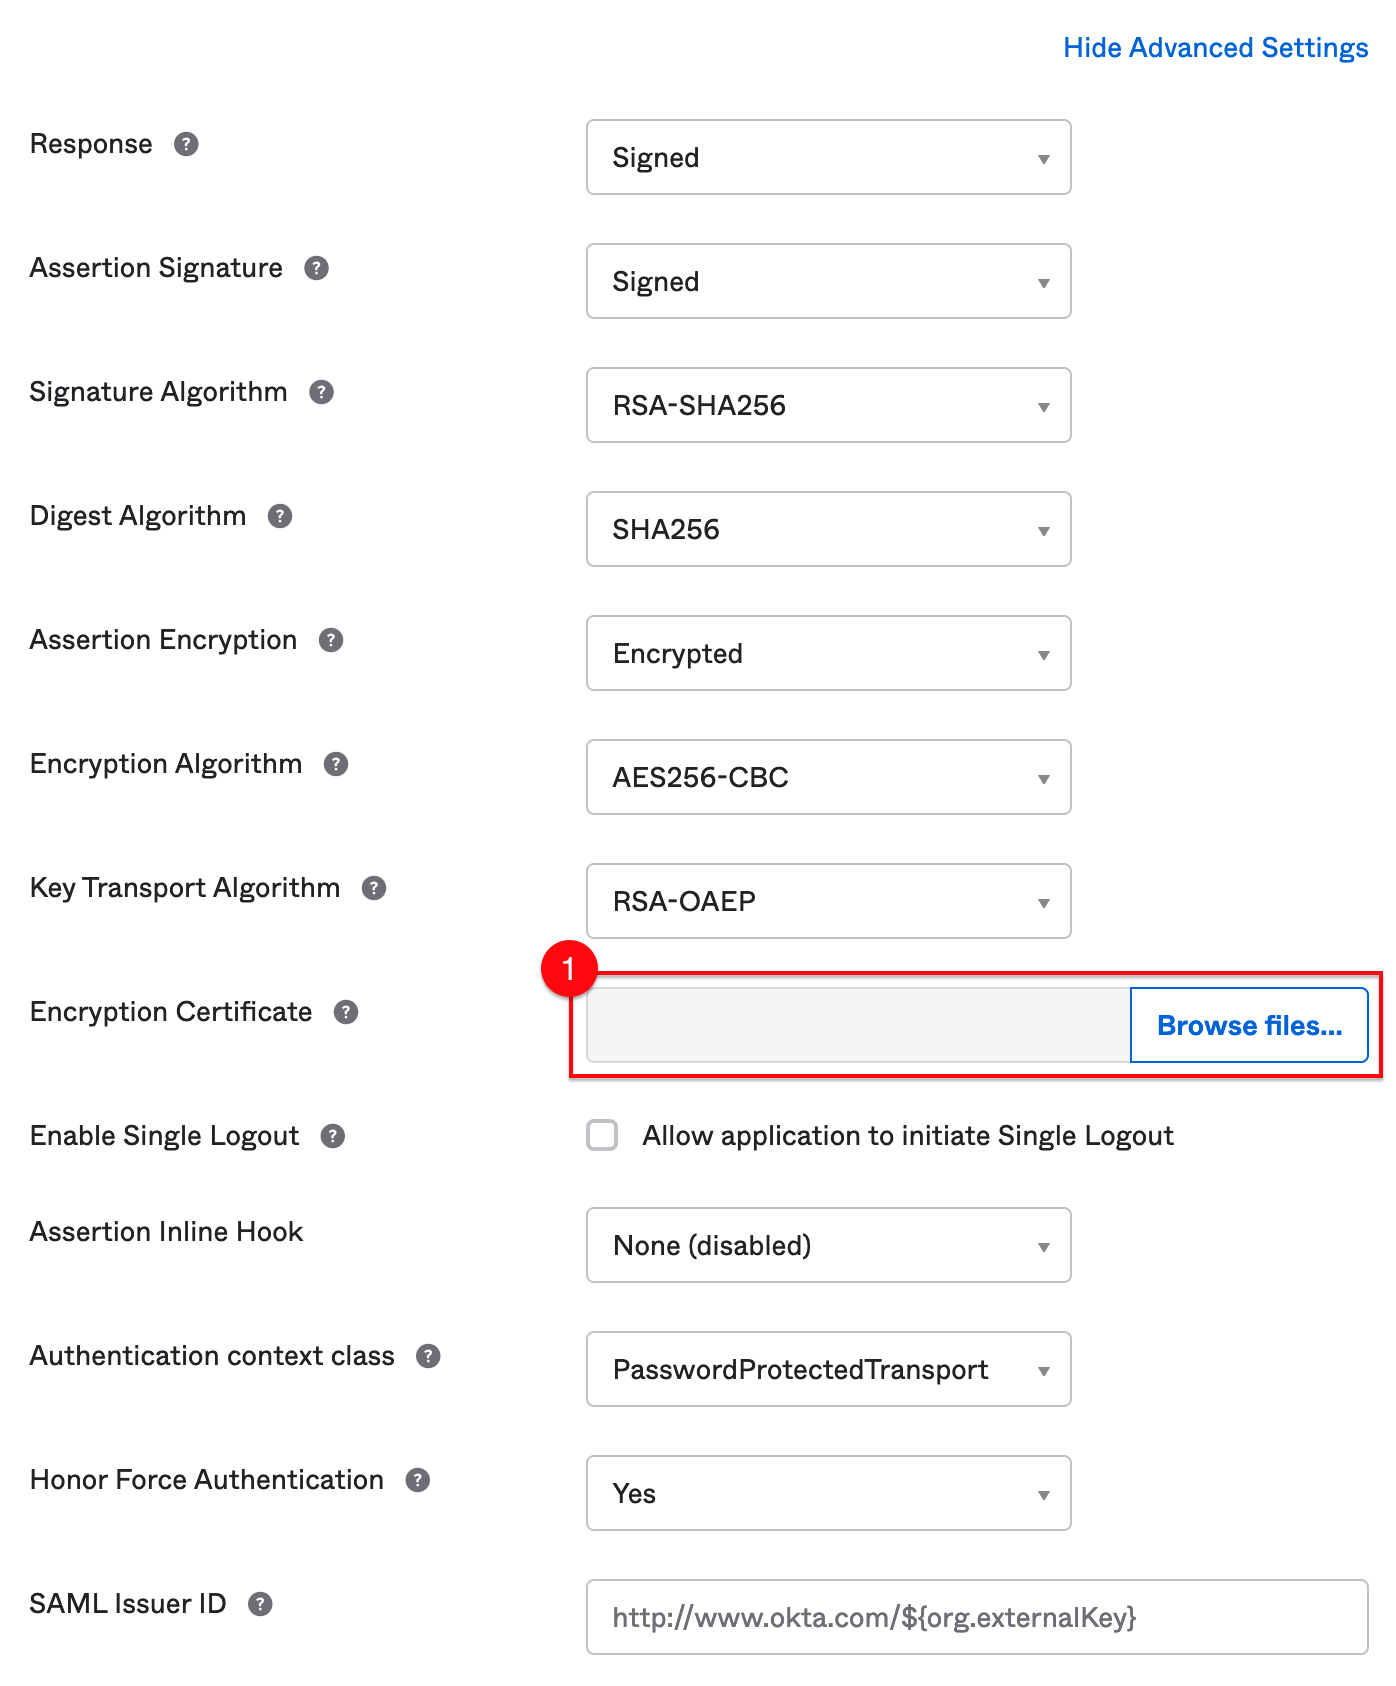Enable Allow application to initiate Single Logout
This screenshot has width=1396, height=1686.
(x=602, y=1136)
